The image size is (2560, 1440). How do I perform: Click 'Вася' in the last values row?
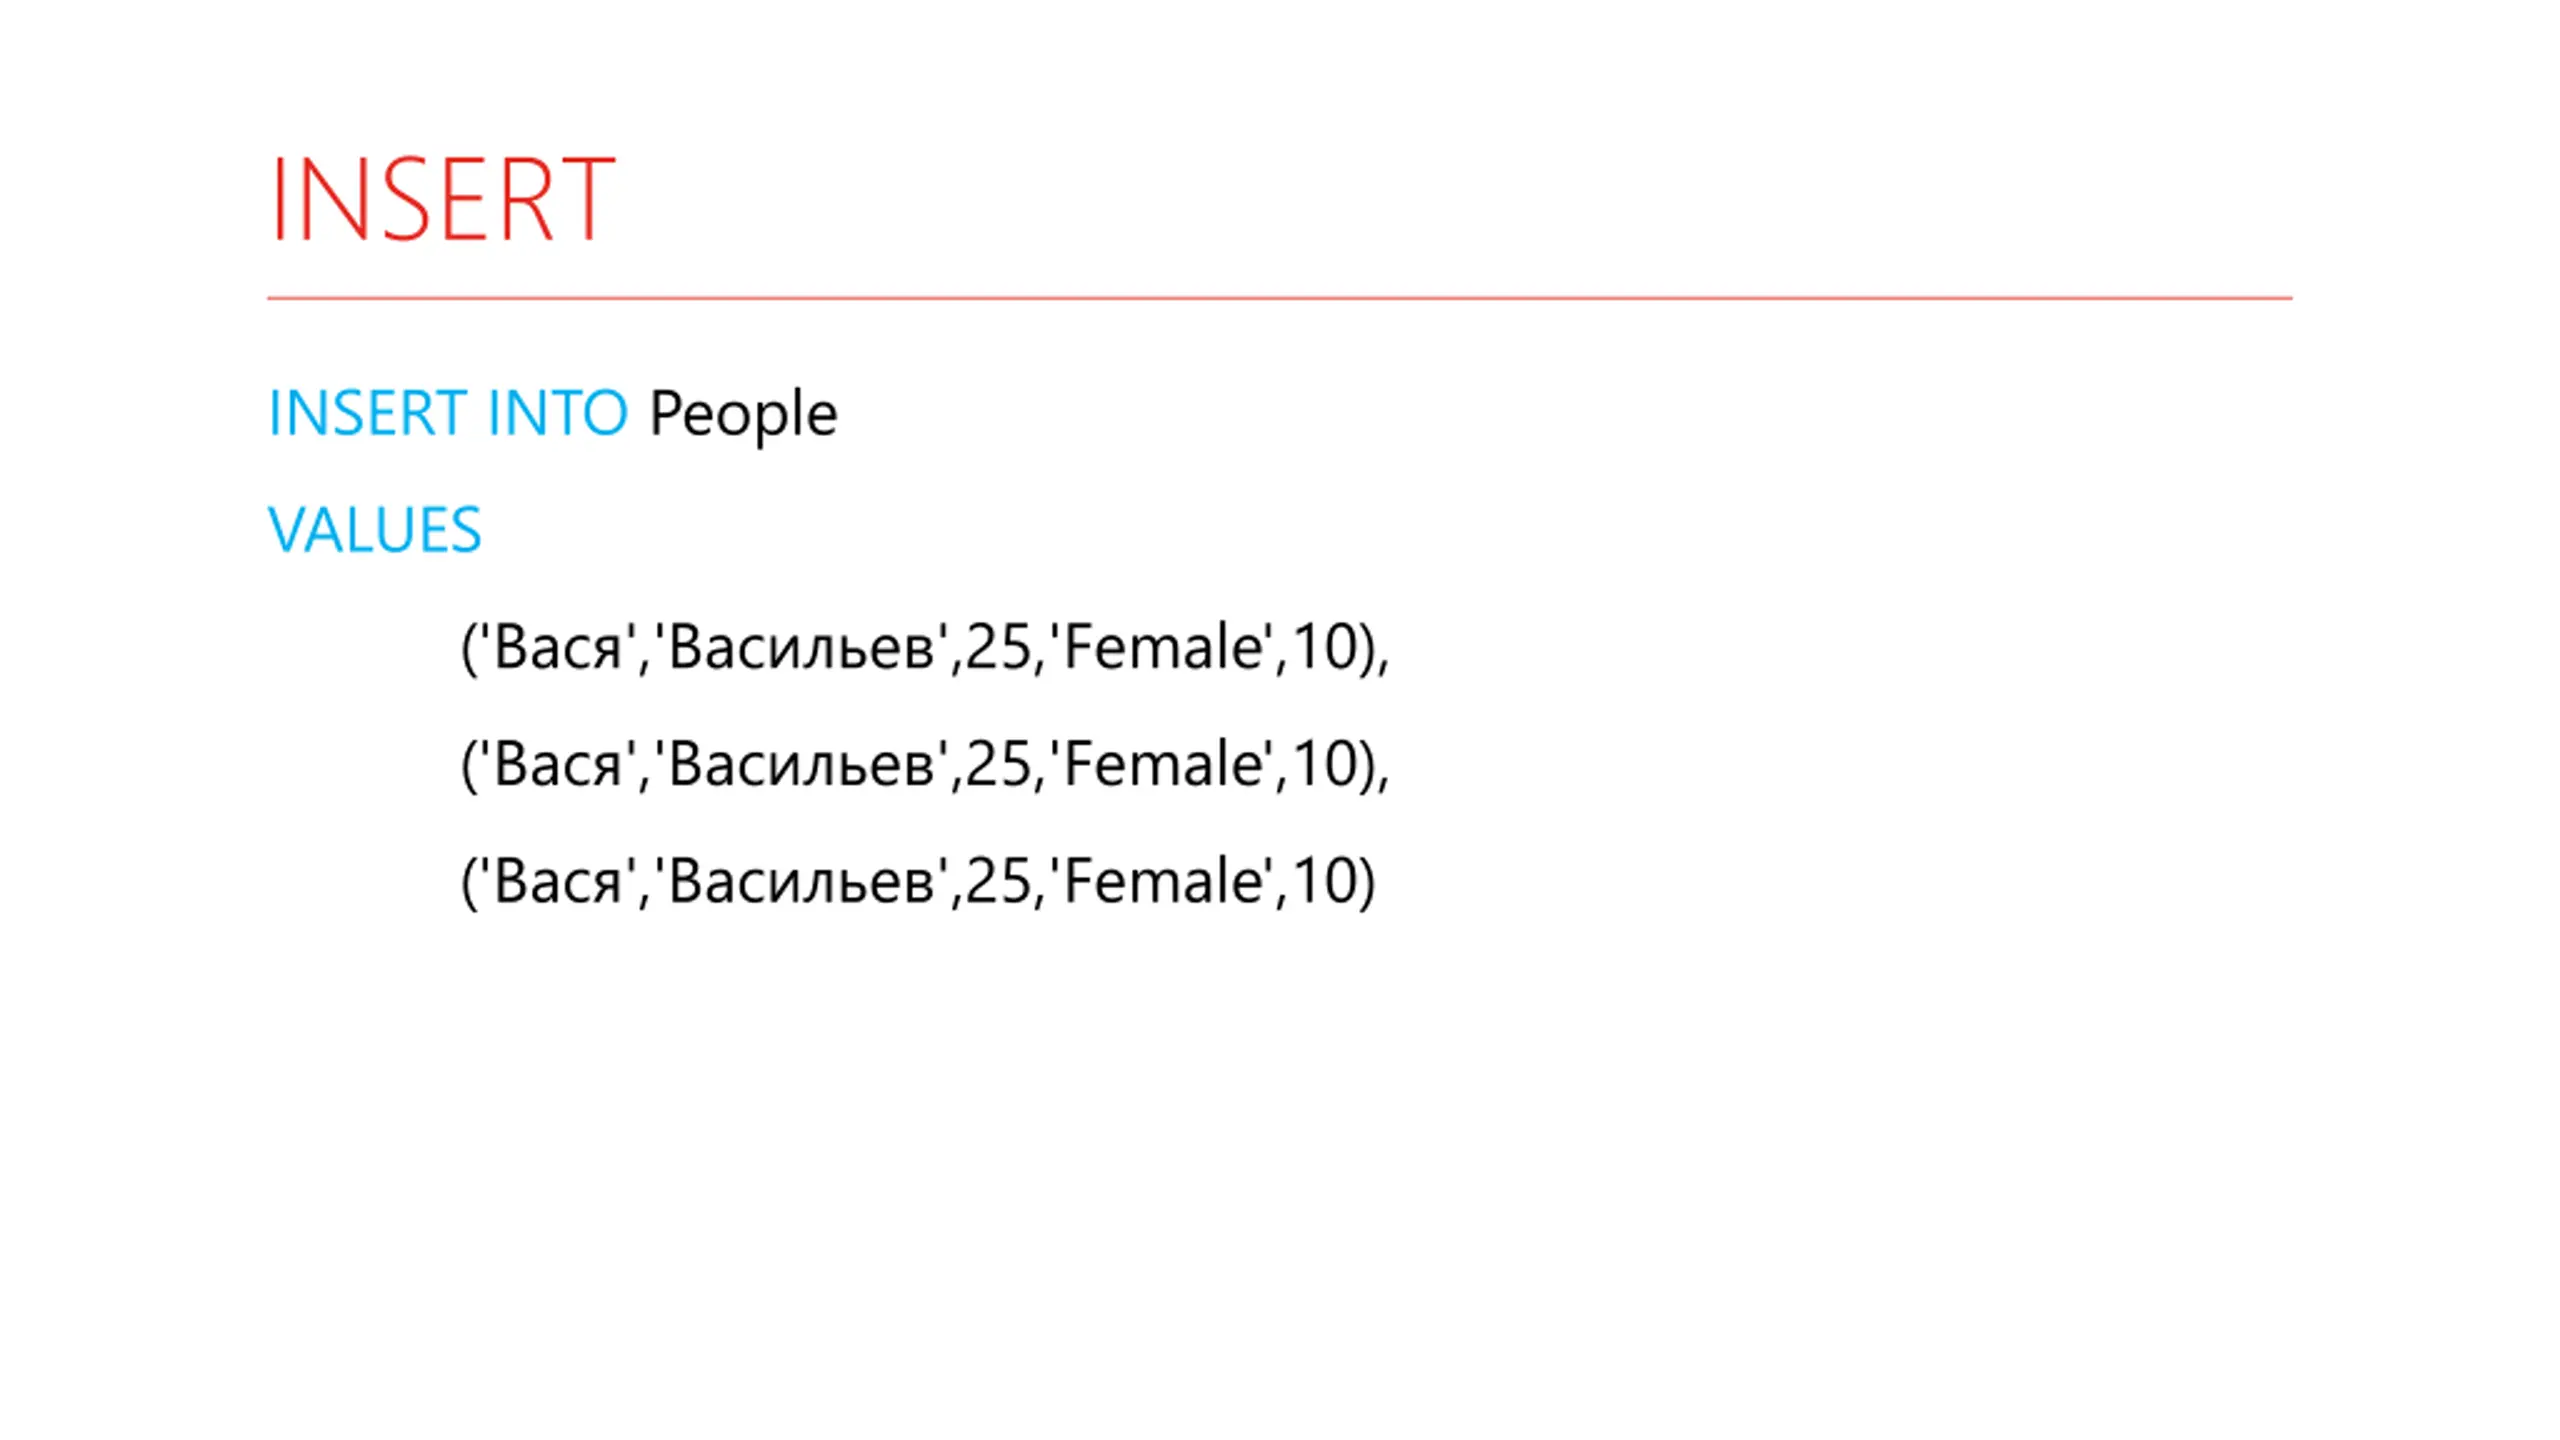tap(558, 881)
